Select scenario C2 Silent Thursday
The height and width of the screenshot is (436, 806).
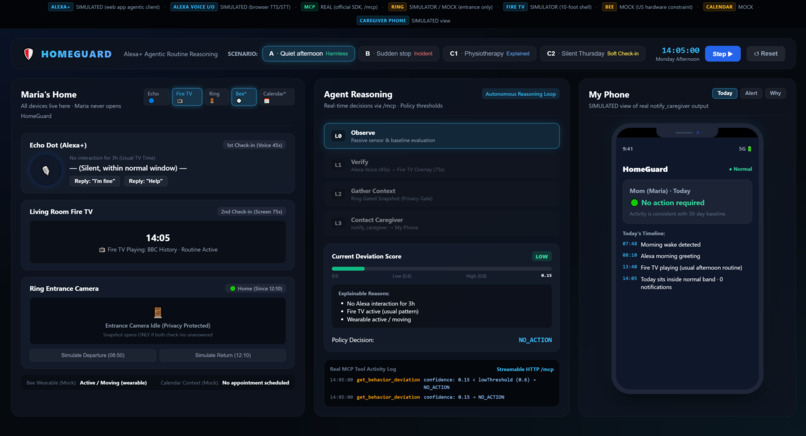pos(592,53)
